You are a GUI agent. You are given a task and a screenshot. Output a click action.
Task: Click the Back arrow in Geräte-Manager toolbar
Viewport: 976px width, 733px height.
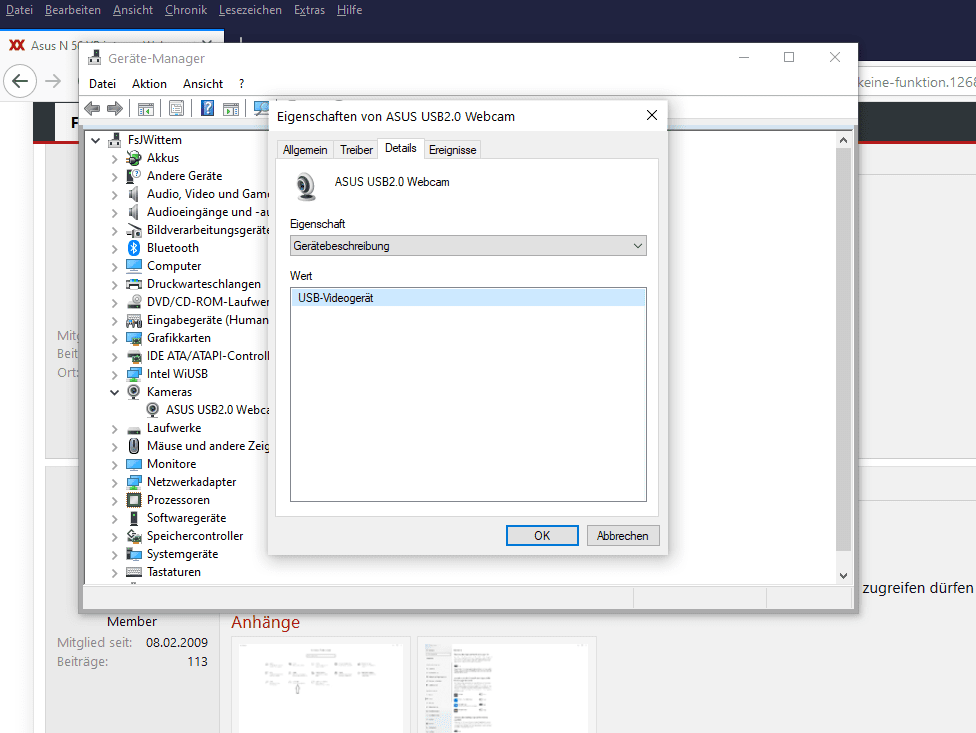point(92,109)
